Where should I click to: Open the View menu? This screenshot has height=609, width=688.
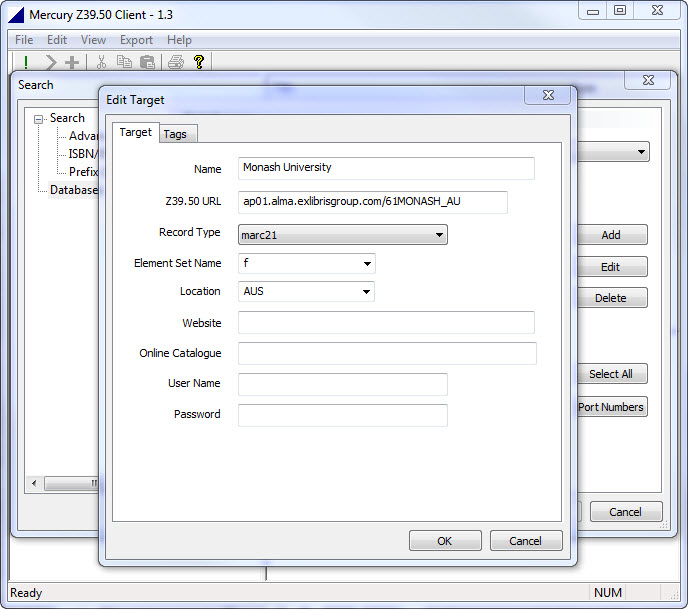pyautogui.click(x=93, y=40)
